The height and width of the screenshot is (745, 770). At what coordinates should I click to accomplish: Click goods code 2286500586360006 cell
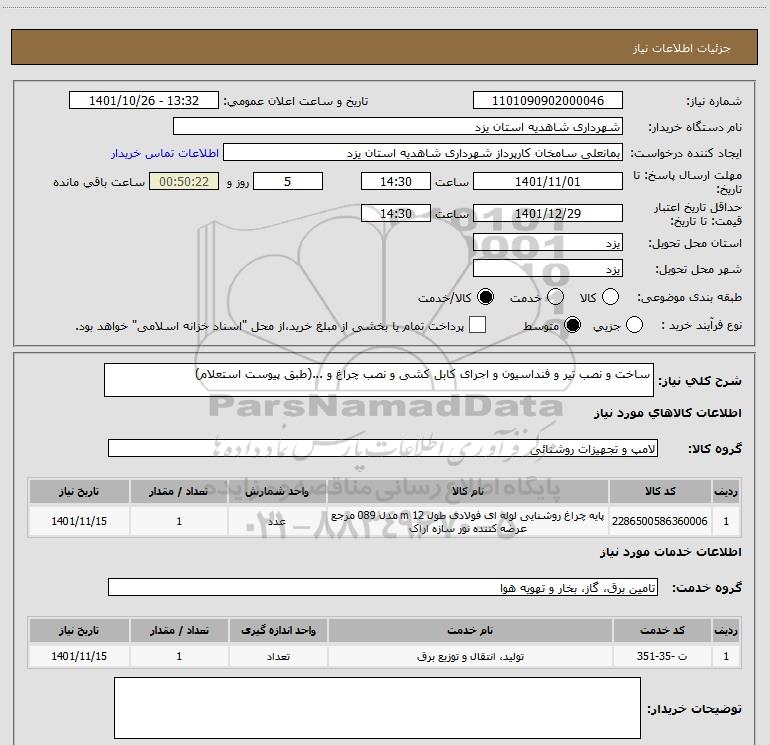pyautogui.click(x=660, y=521)
